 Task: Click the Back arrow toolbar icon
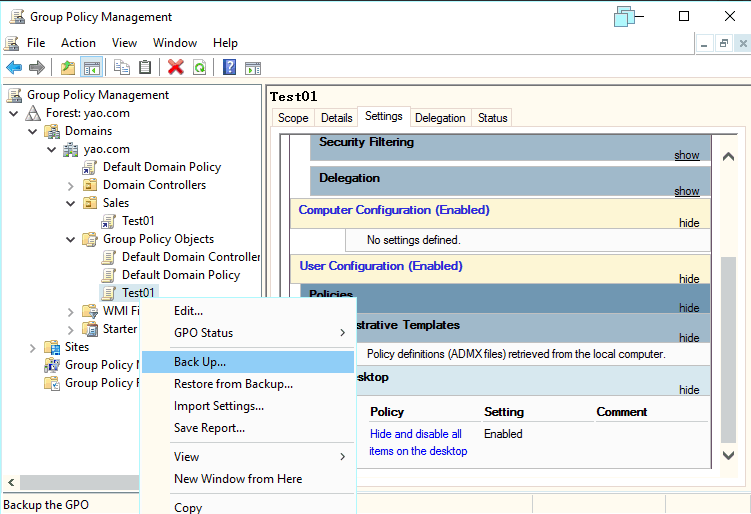pyautogui.click(x=14, y=68)
